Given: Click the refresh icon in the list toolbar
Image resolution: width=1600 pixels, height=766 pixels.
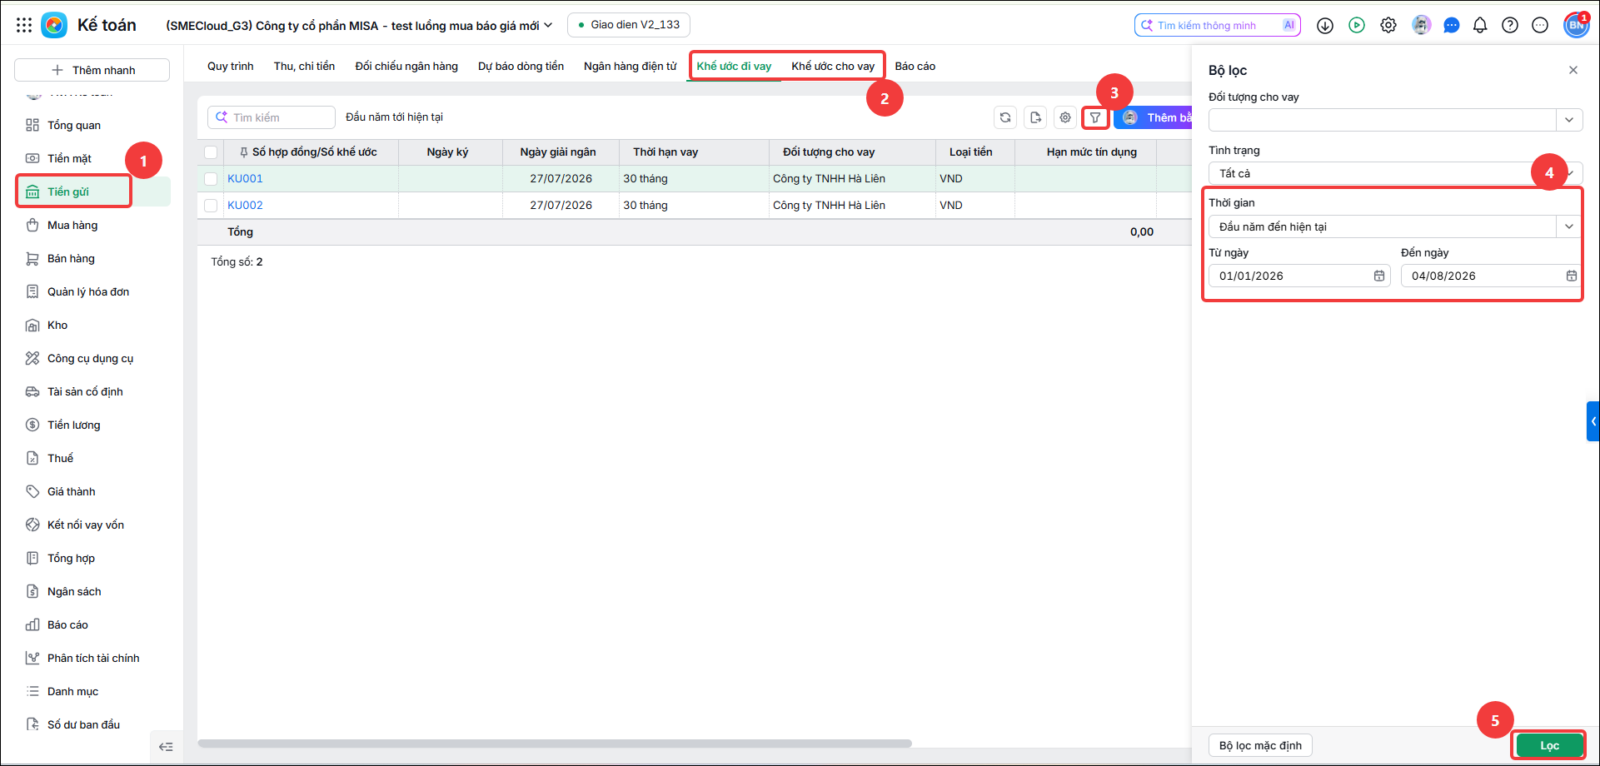Looking at the screenshot, I should (1005, 118).
